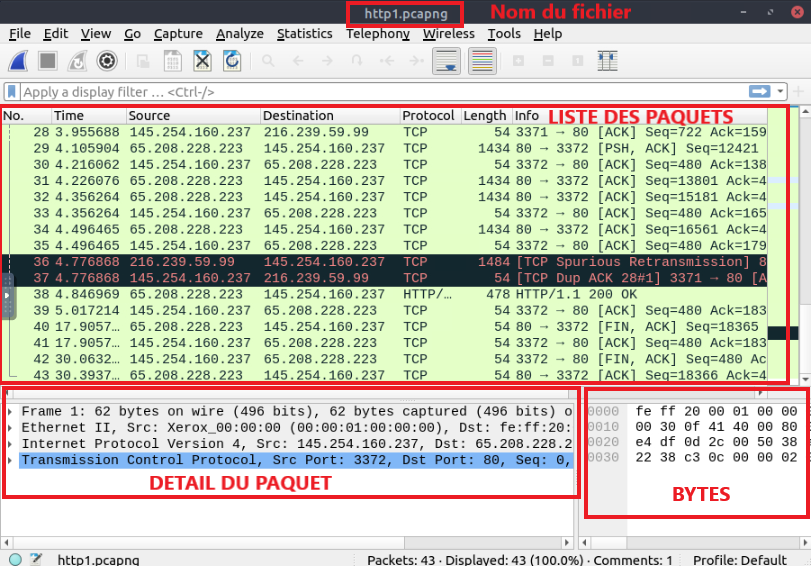Save this capture file icon
The width and height of the screenshot is (811, 566).
click(x=172, y=61)
